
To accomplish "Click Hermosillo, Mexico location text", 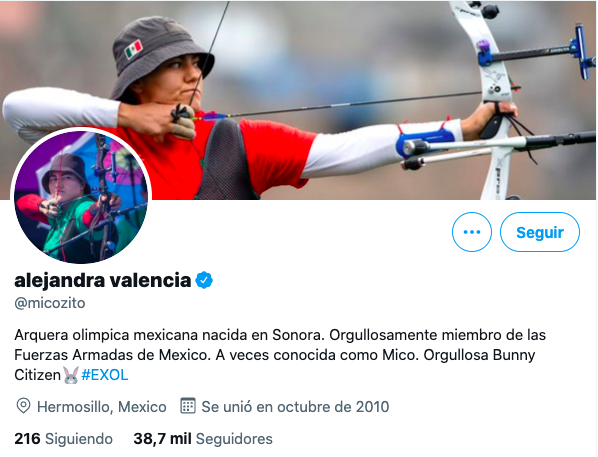I will click(x=102, y=407).
